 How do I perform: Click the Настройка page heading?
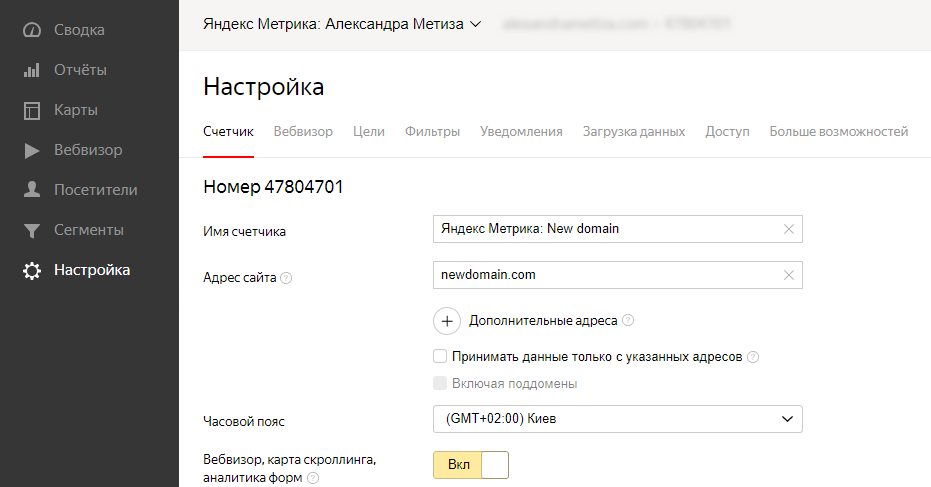(264, 87)
